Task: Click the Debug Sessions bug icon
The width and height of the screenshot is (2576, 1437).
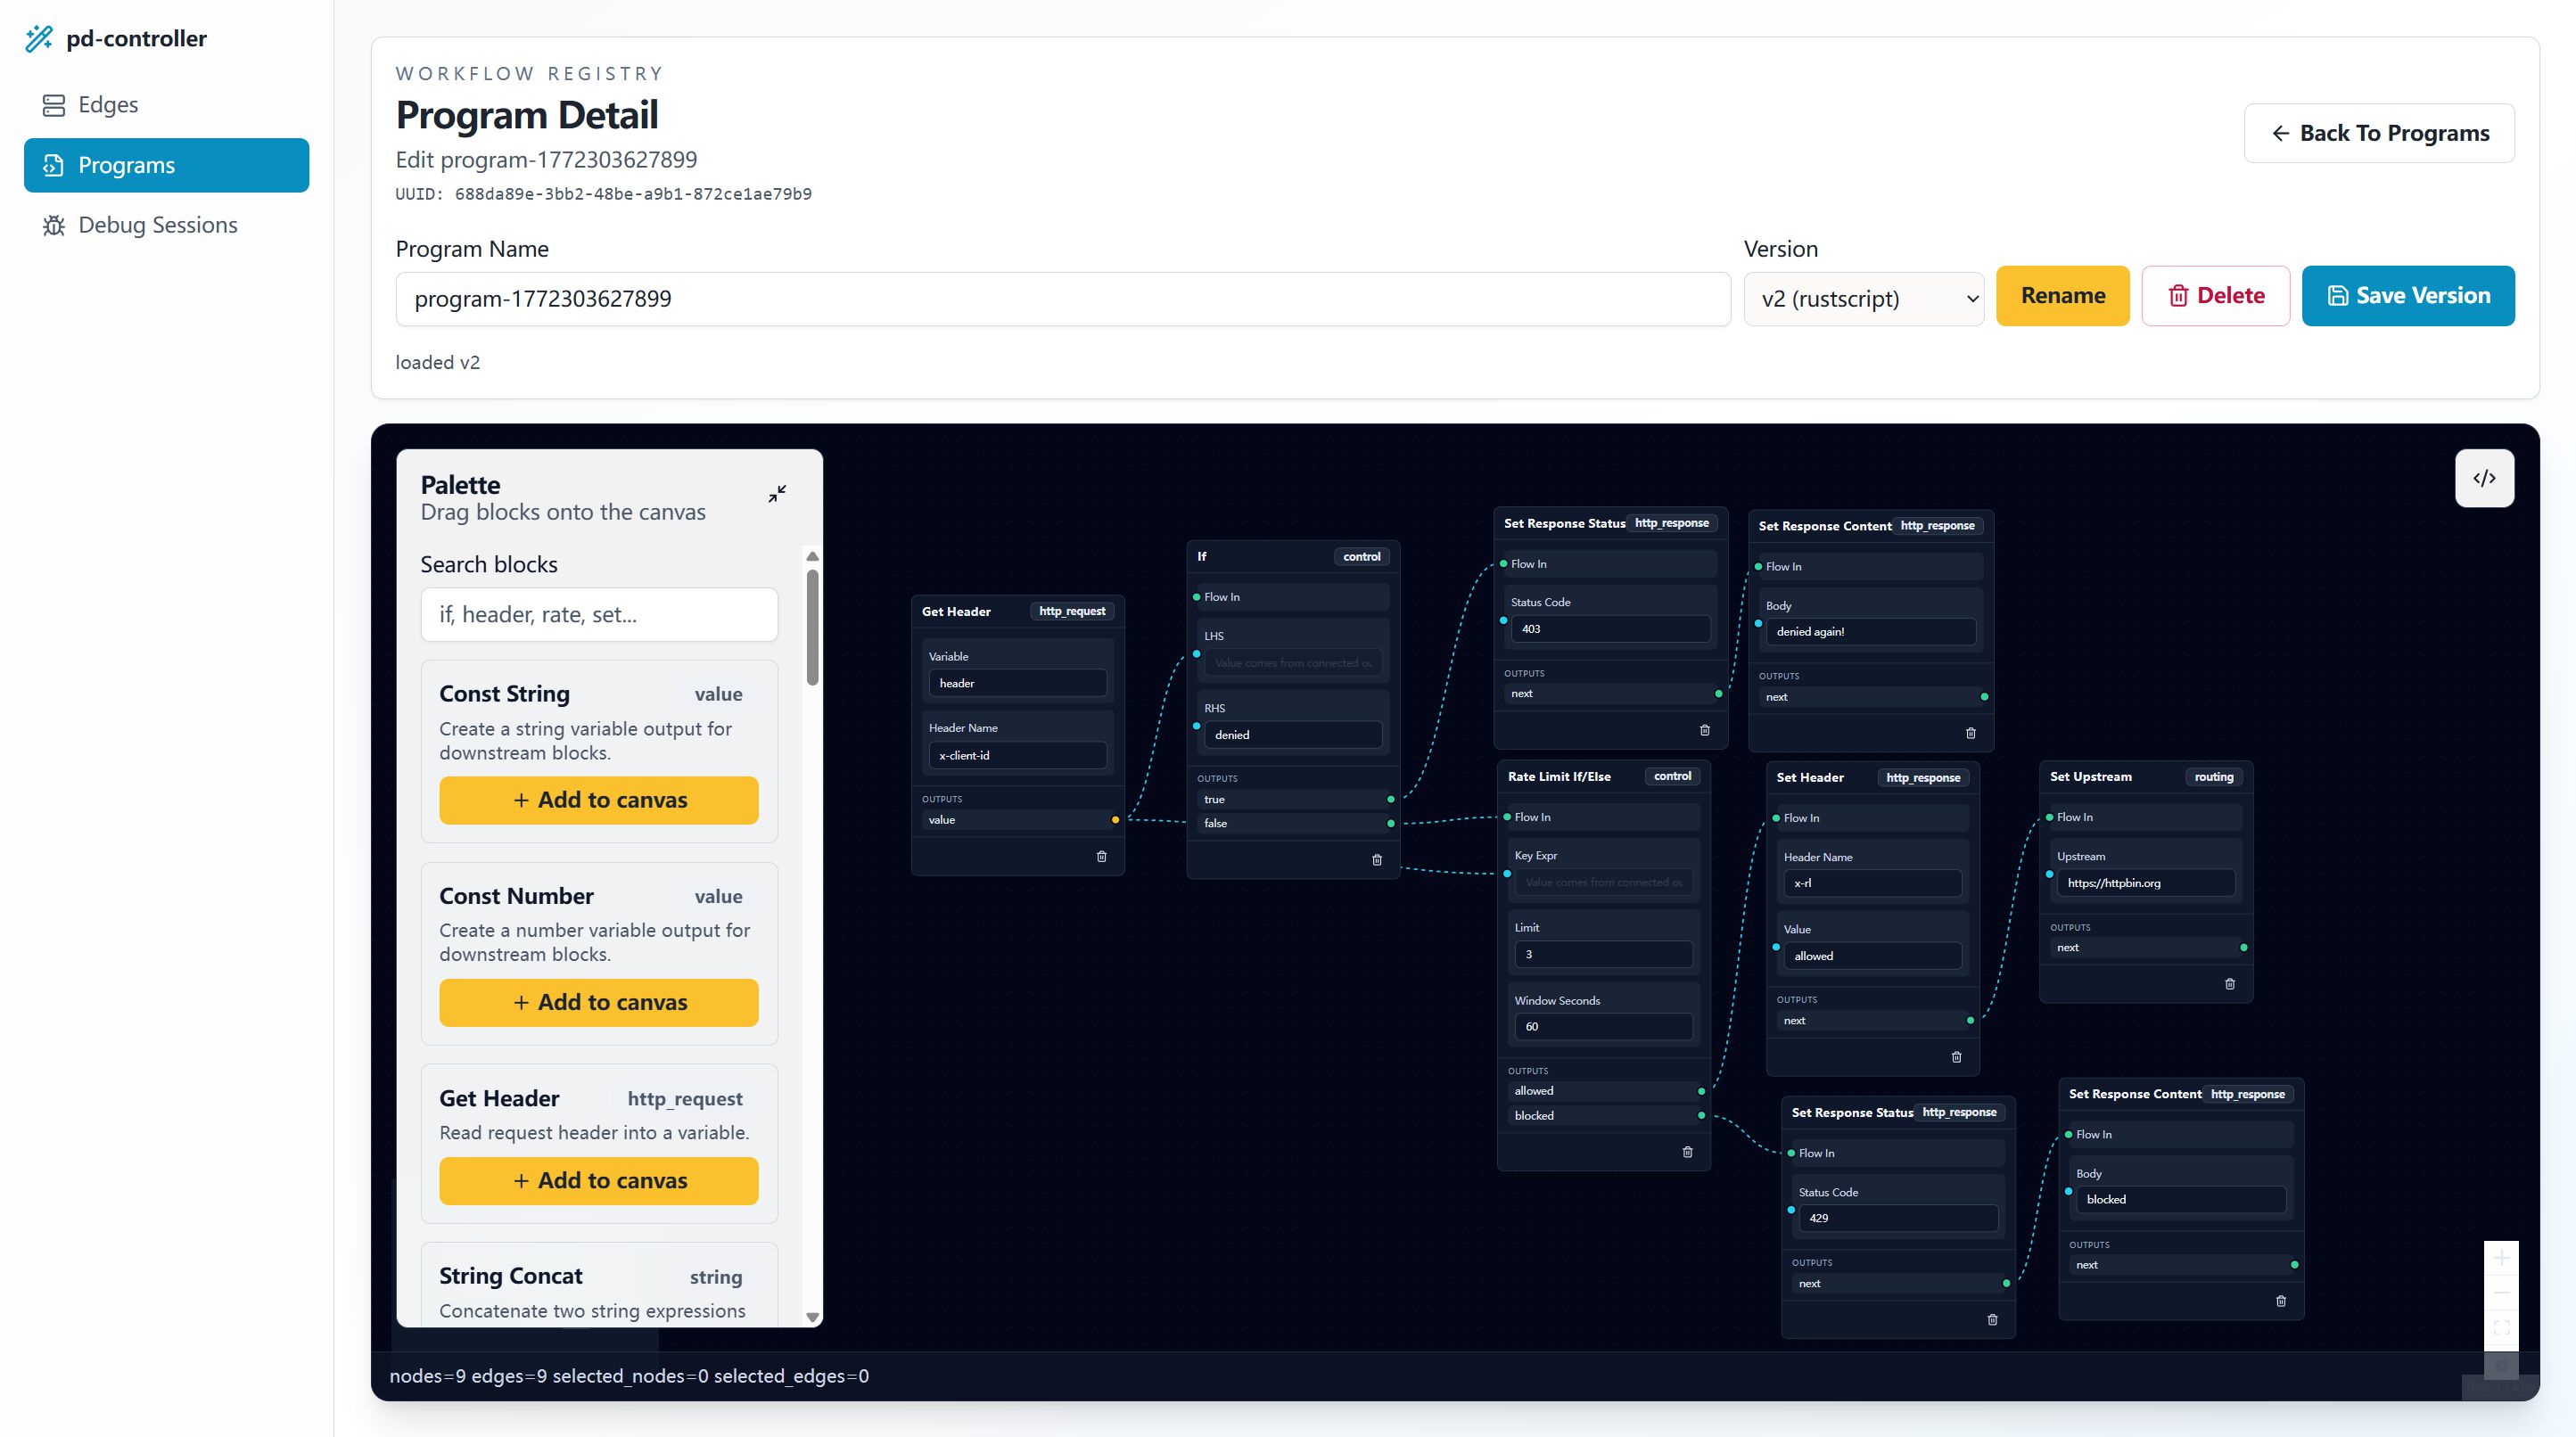Action: pyautogui.click(x=54, y=225)
